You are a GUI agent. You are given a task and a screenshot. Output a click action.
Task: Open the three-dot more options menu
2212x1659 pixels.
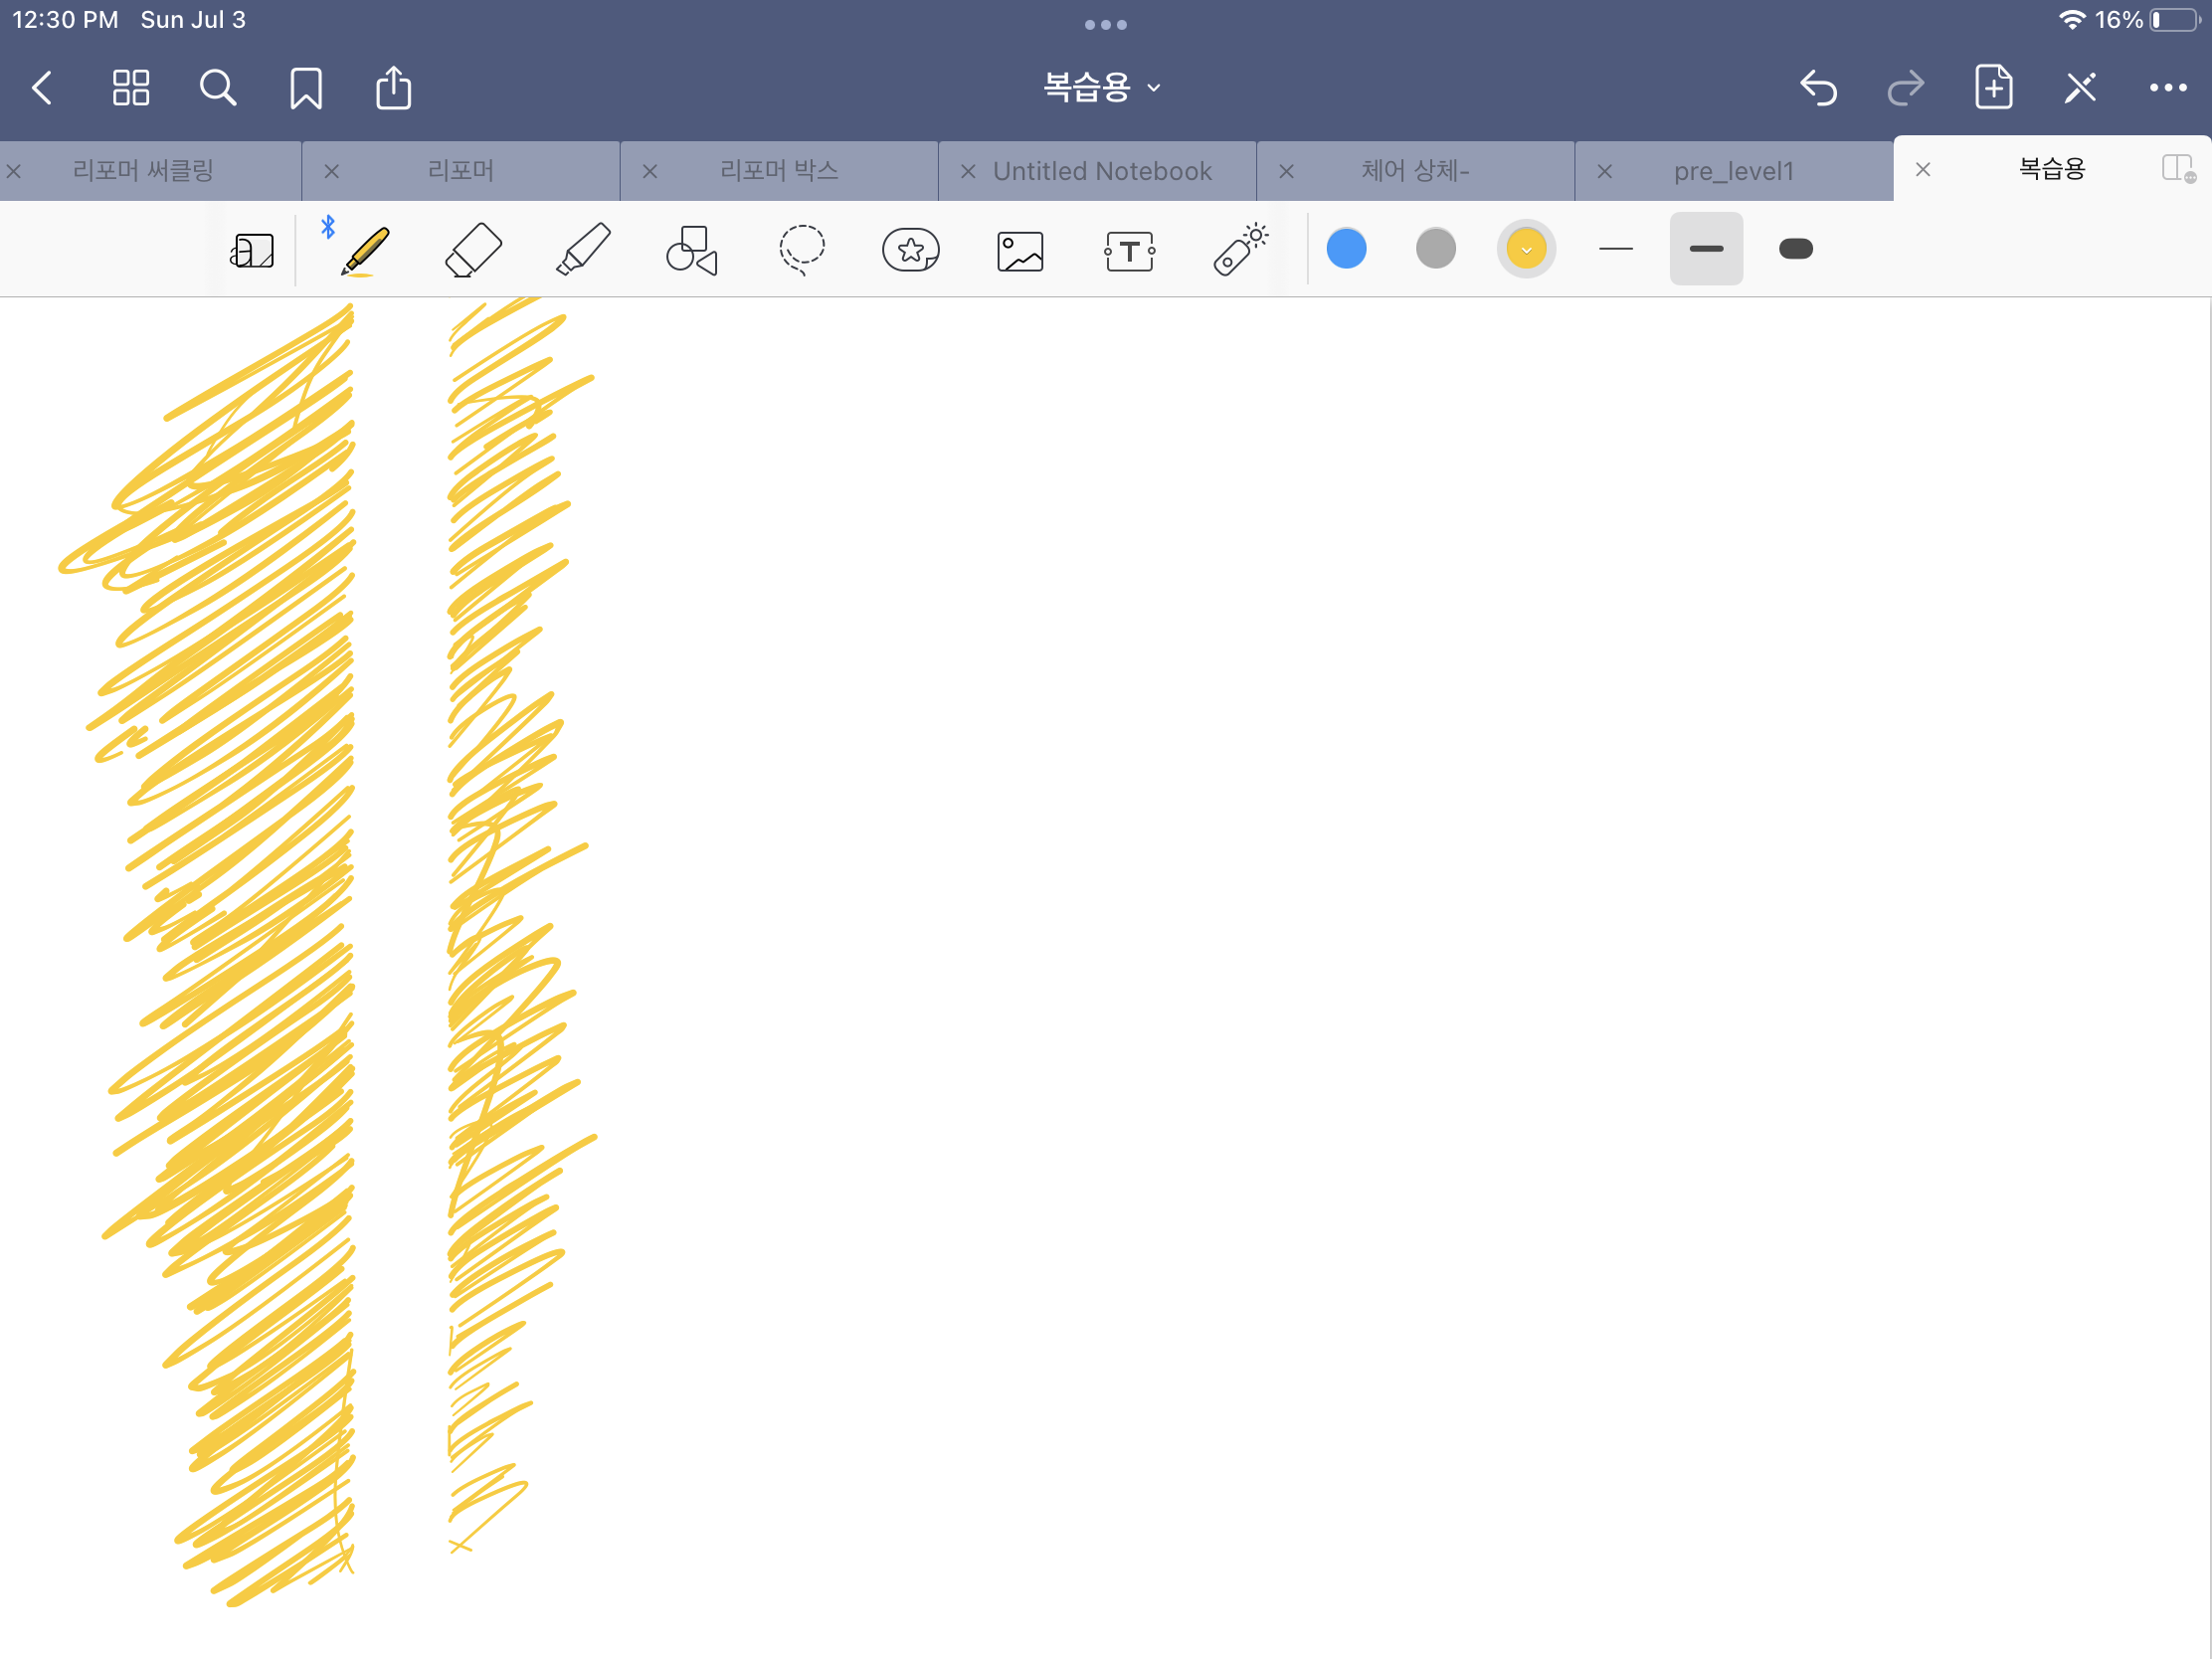(2167, 88)
